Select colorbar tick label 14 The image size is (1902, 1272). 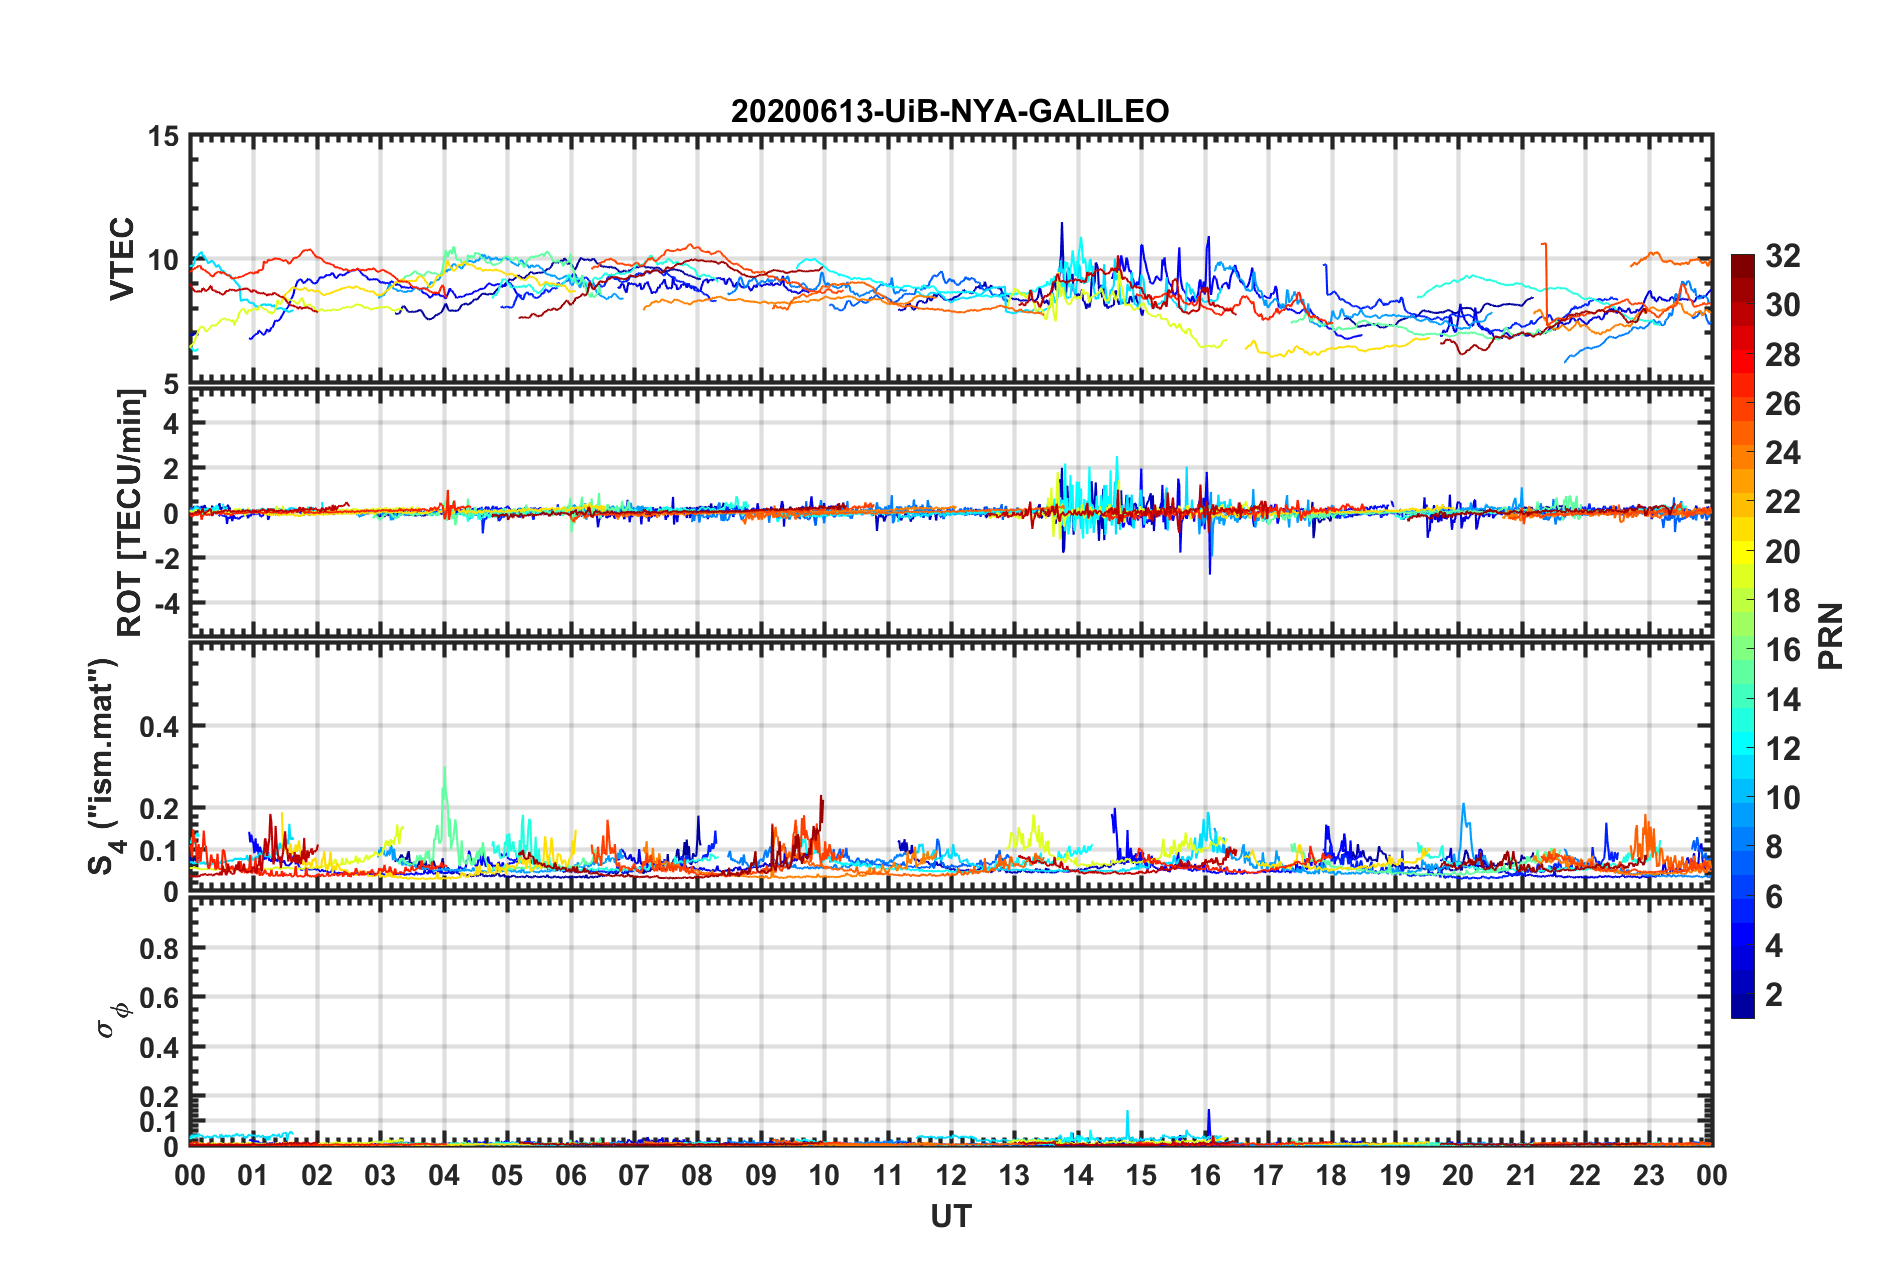[x=1782, y=700]
